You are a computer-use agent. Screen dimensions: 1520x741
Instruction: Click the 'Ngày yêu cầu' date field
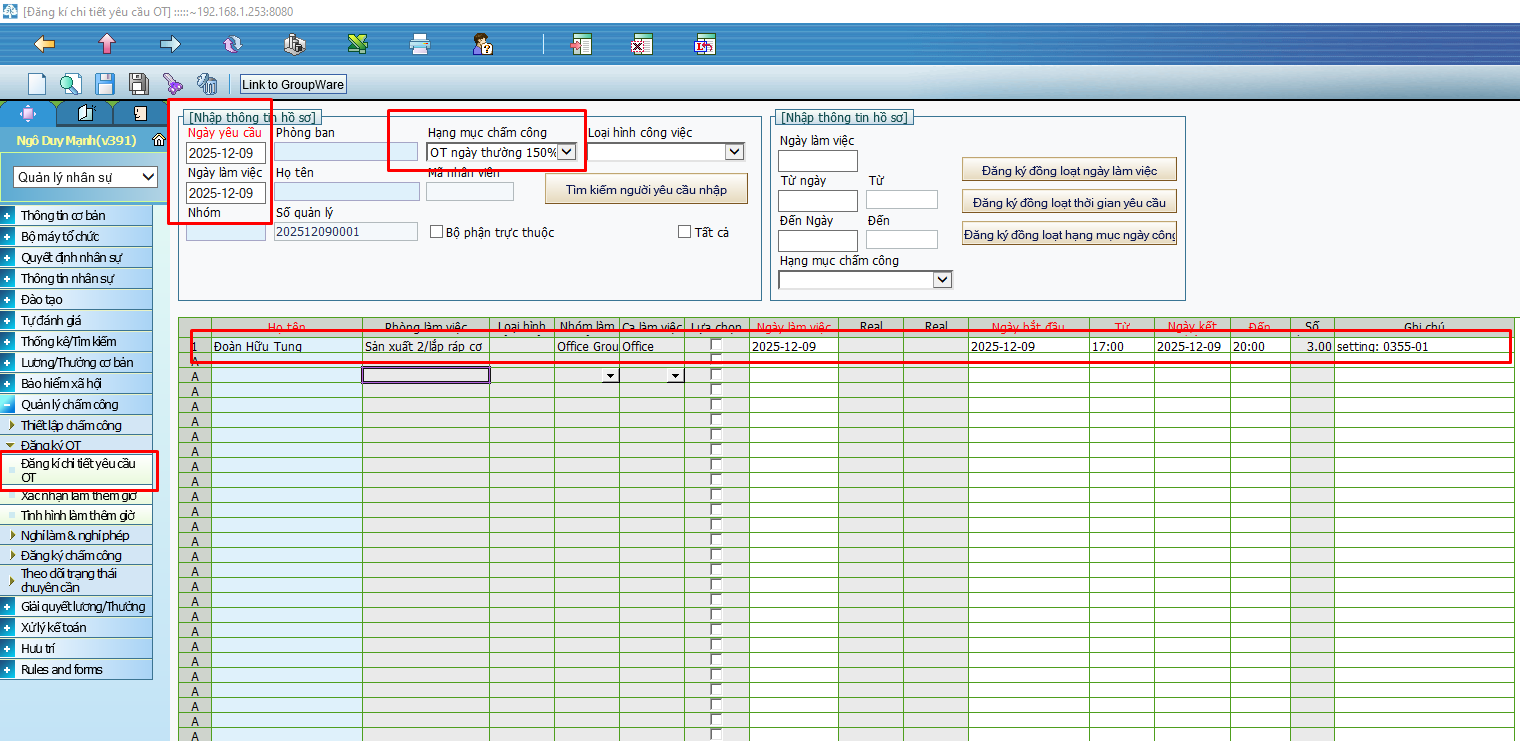pos(226,153)
